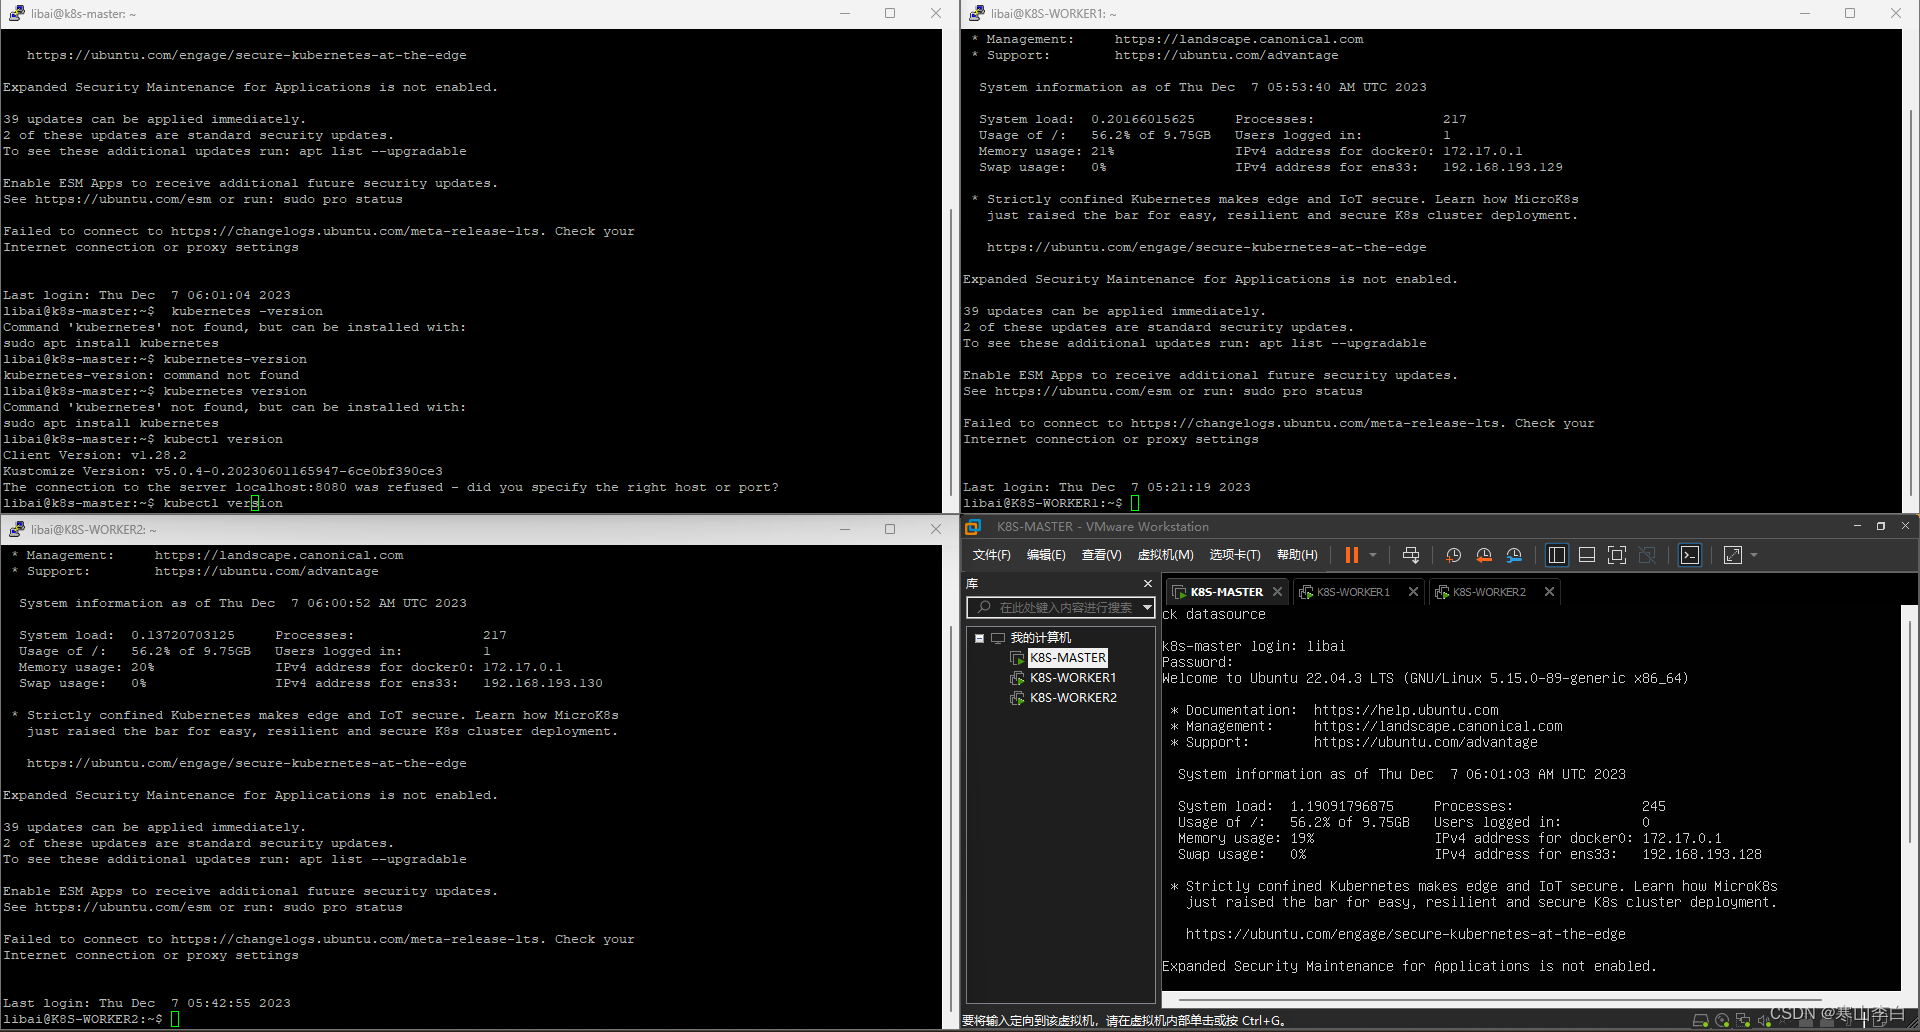Image resolution: width=1920 pixels, height=1032 pixels.
Task: Close the 库 library panel
Action: [1147, 584]
